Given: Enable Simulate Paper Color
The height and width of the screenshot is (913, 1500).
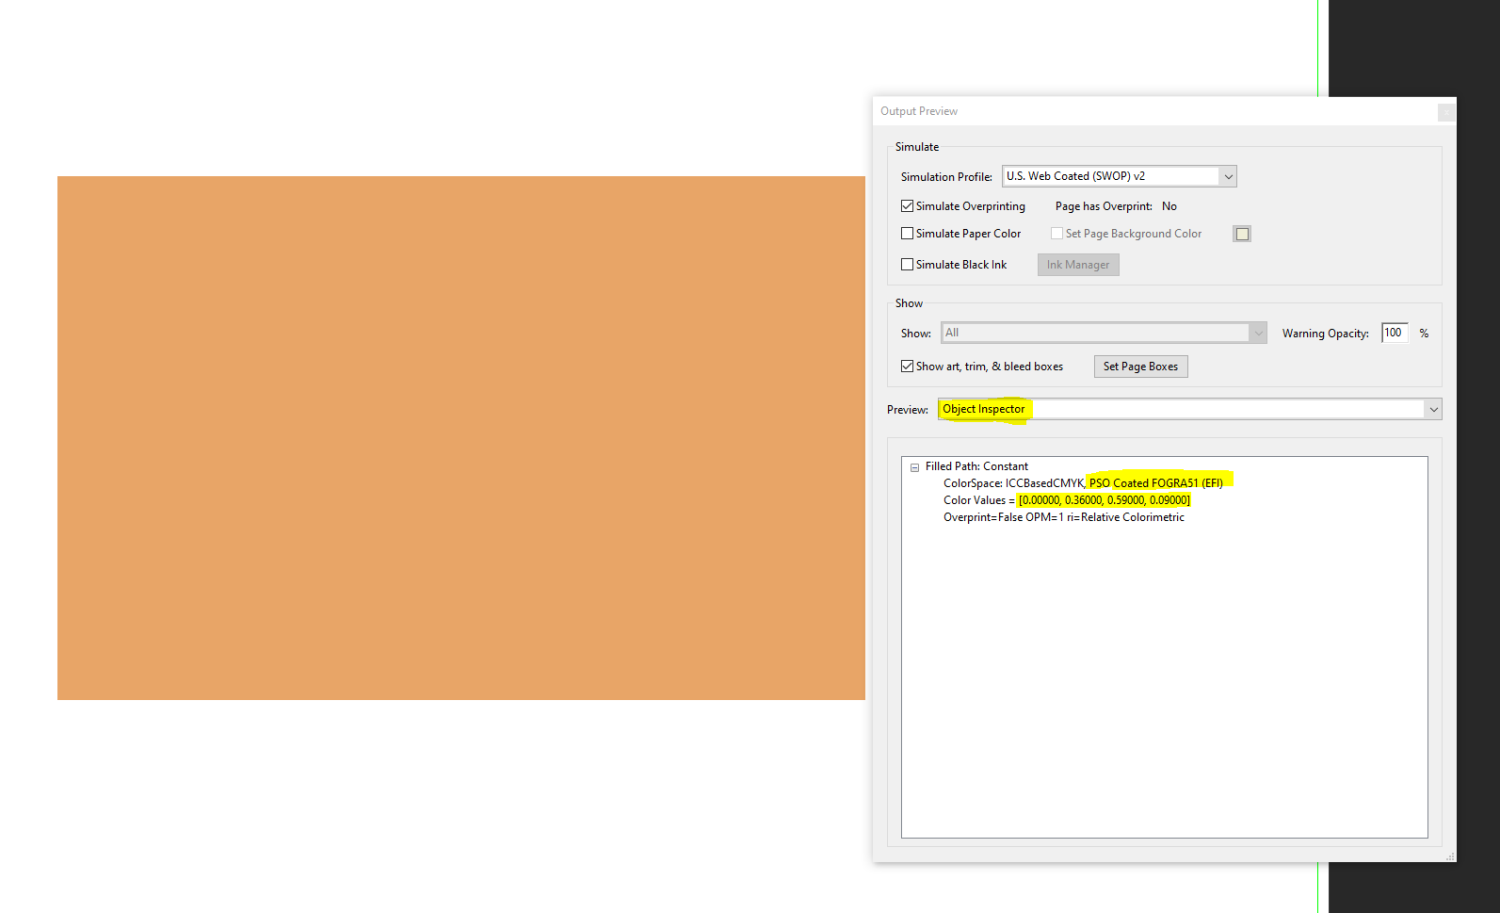Looking at the screenshot, I should coord(907,233).
